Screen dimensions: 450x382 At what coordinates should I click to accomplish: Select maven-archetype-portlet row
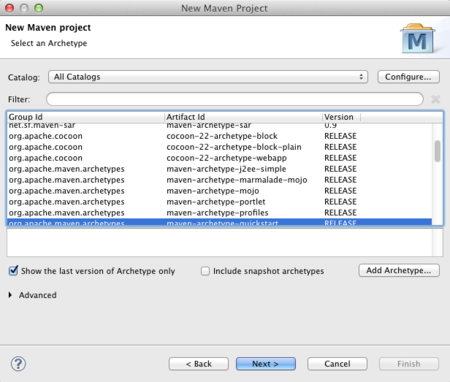pos(219,202)
